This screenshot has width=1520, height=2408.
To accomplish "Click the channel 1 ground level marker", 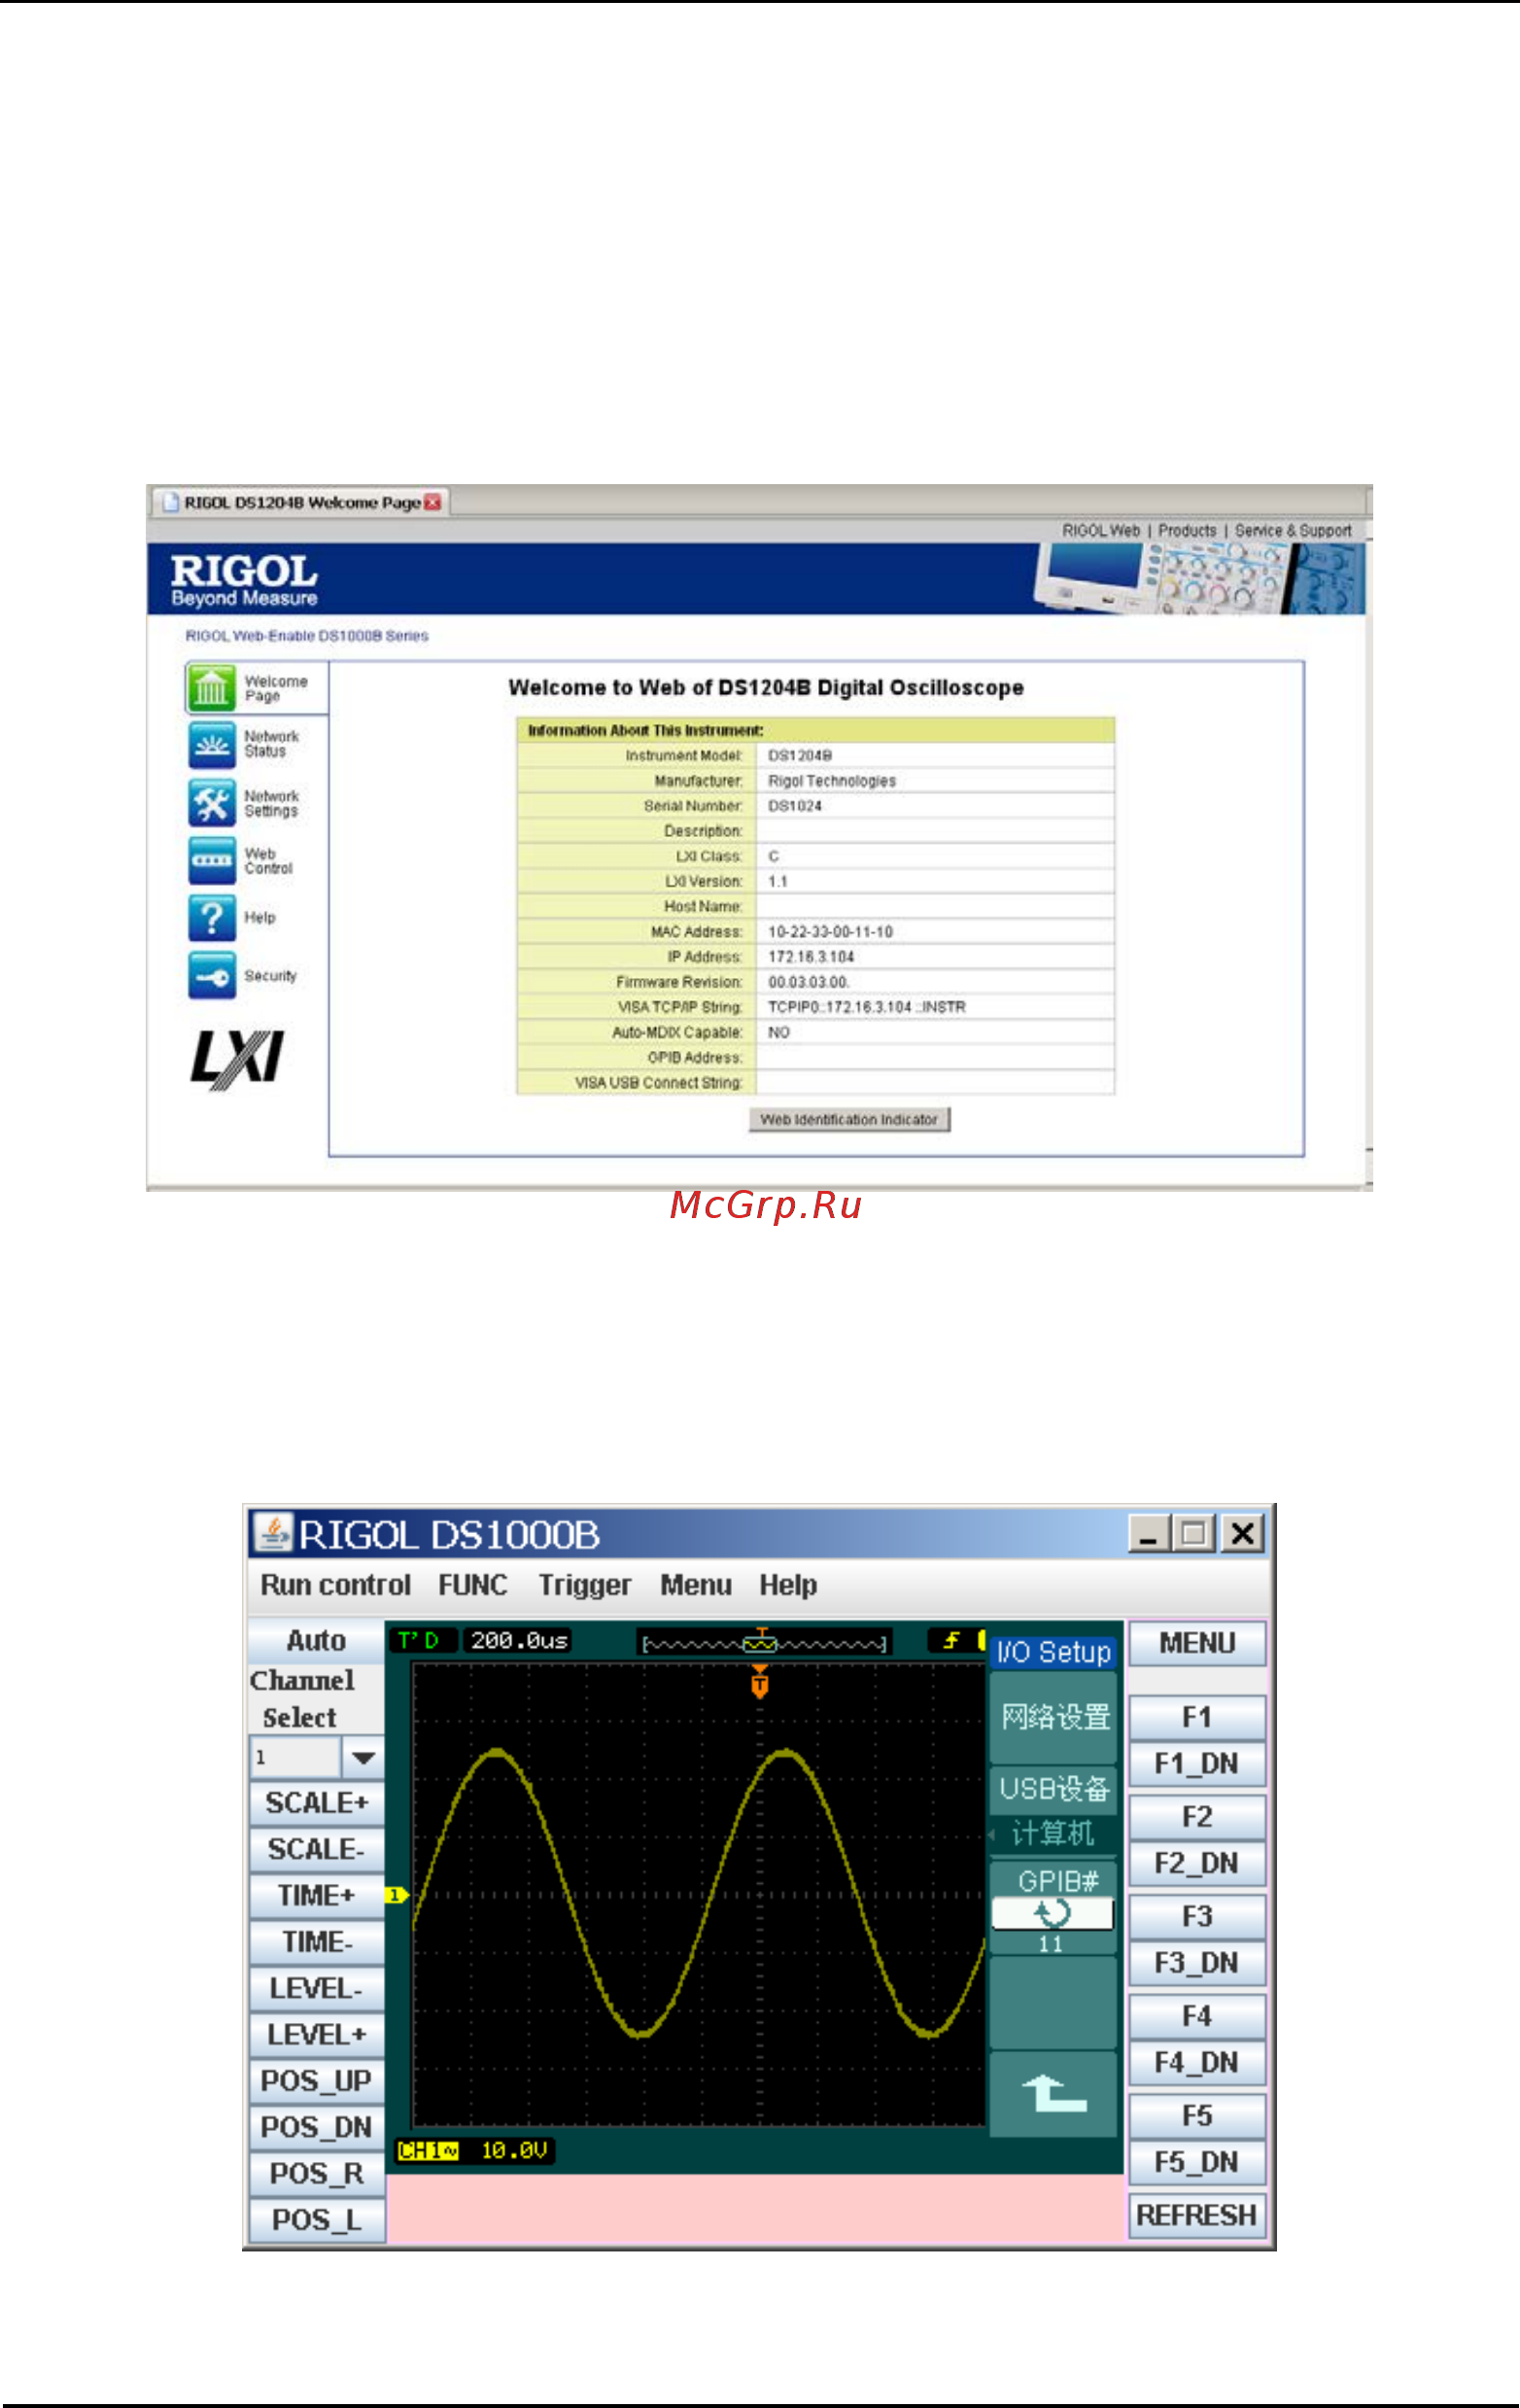I will point(396,1895).
